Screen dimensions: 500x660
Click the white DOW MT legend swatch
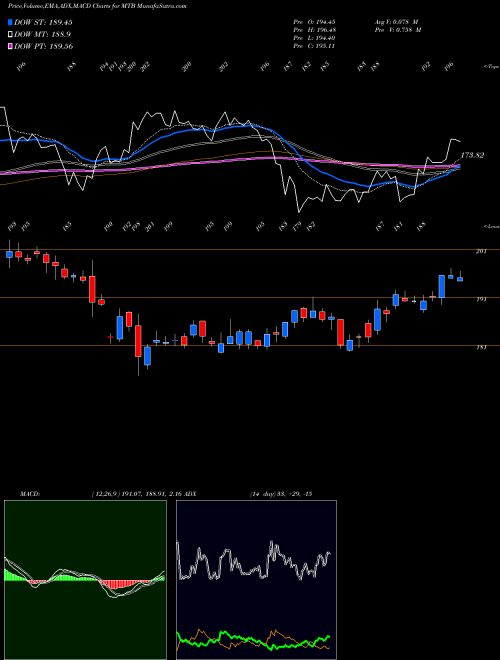(x=11, y=35)
